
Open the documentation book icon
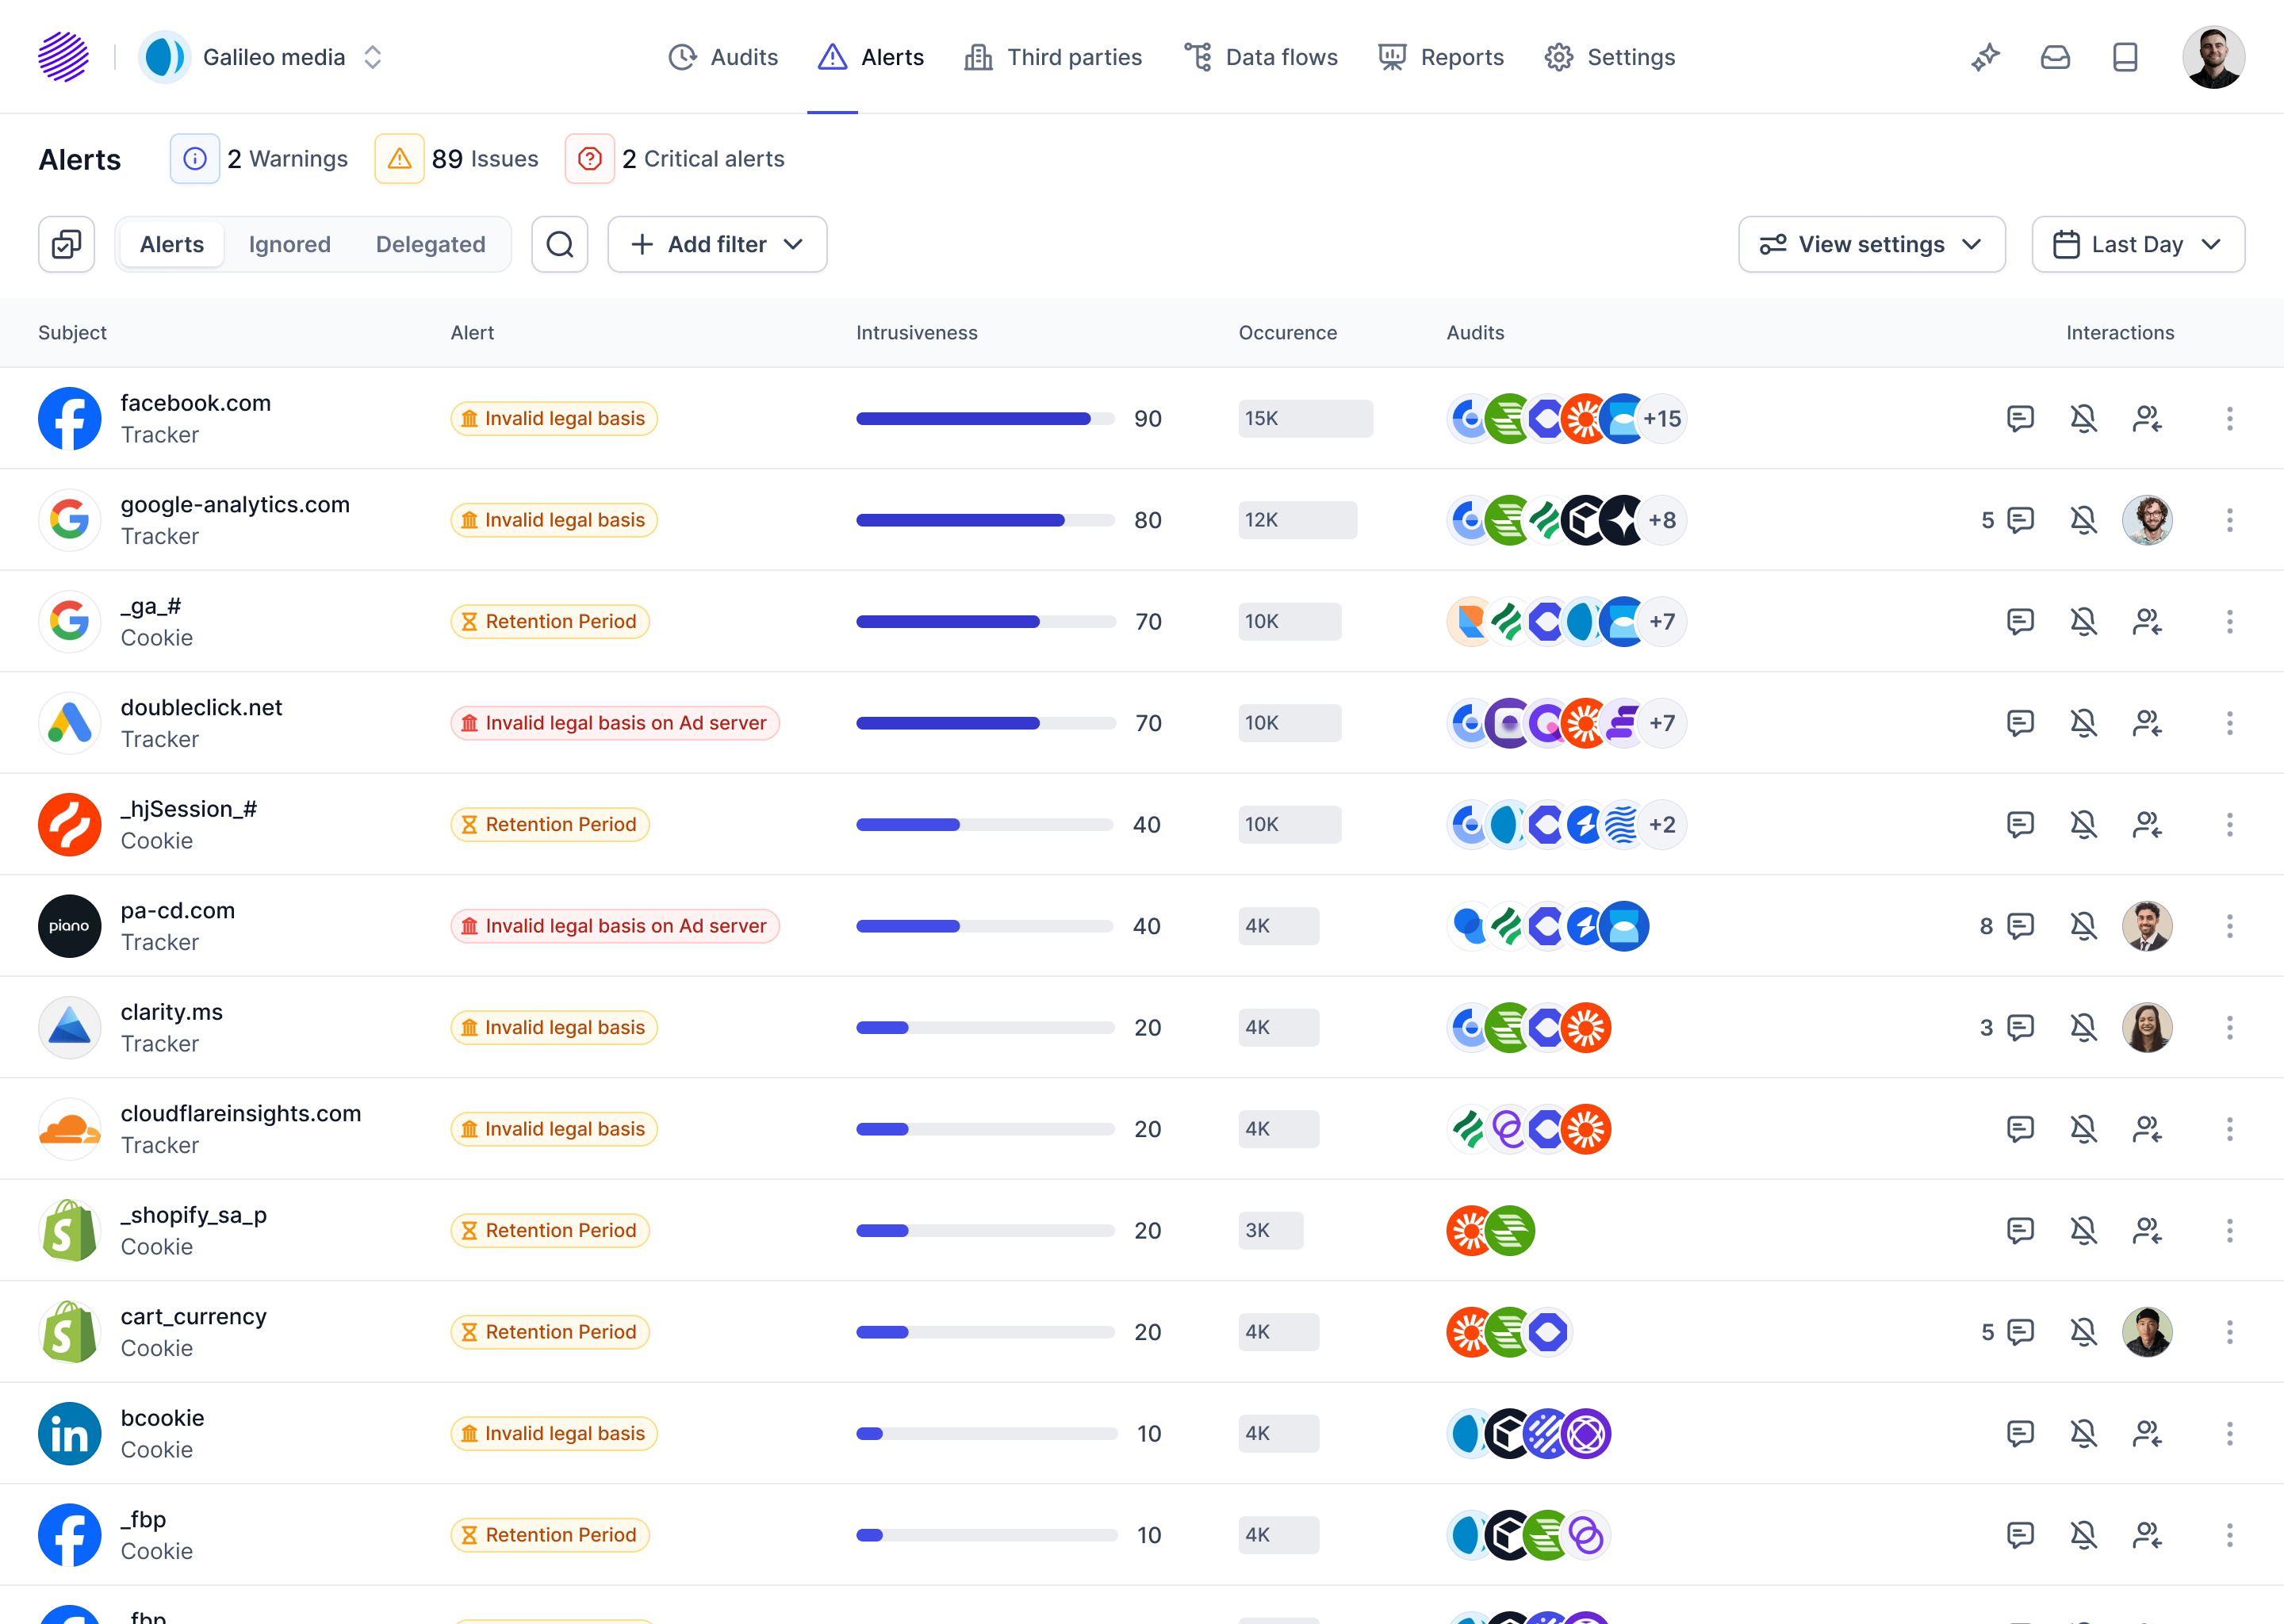tap(2125, 57)
